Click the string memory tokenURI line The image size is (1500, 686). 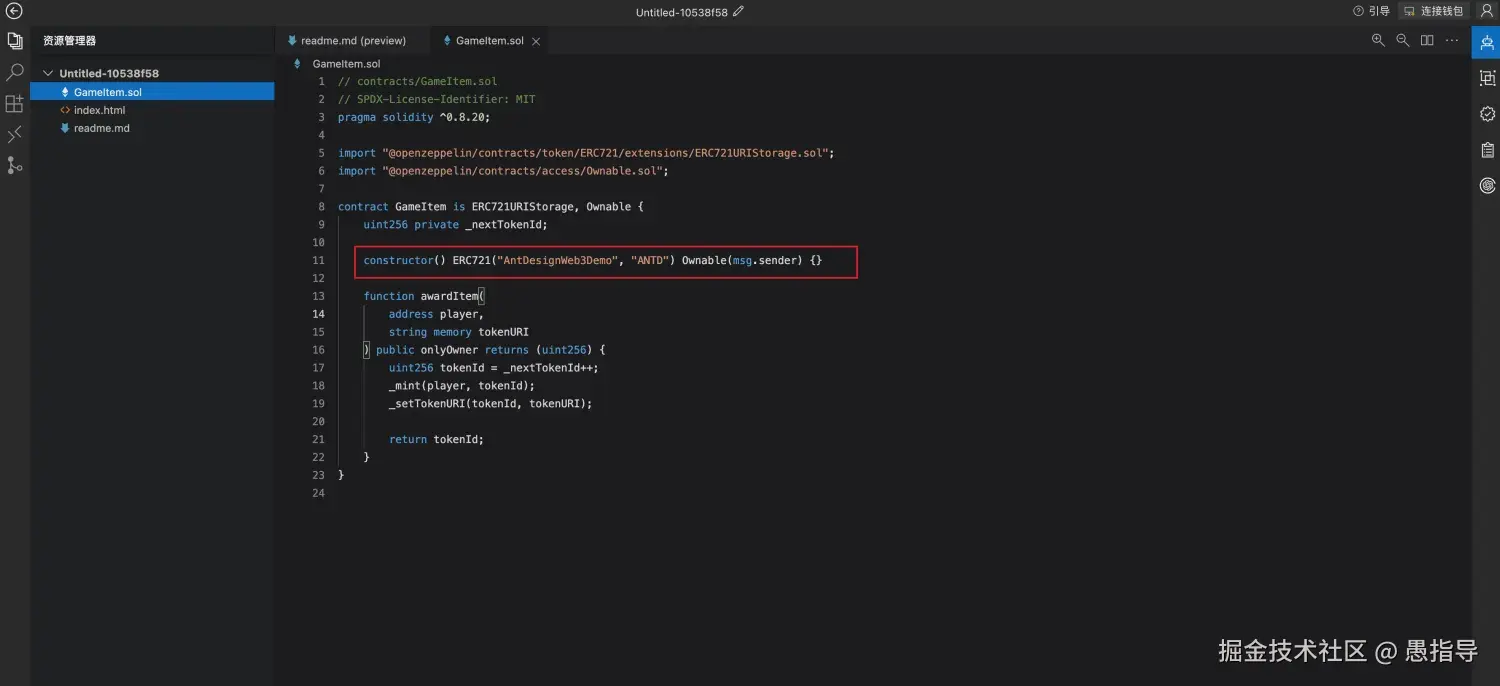tap(458, 332)
